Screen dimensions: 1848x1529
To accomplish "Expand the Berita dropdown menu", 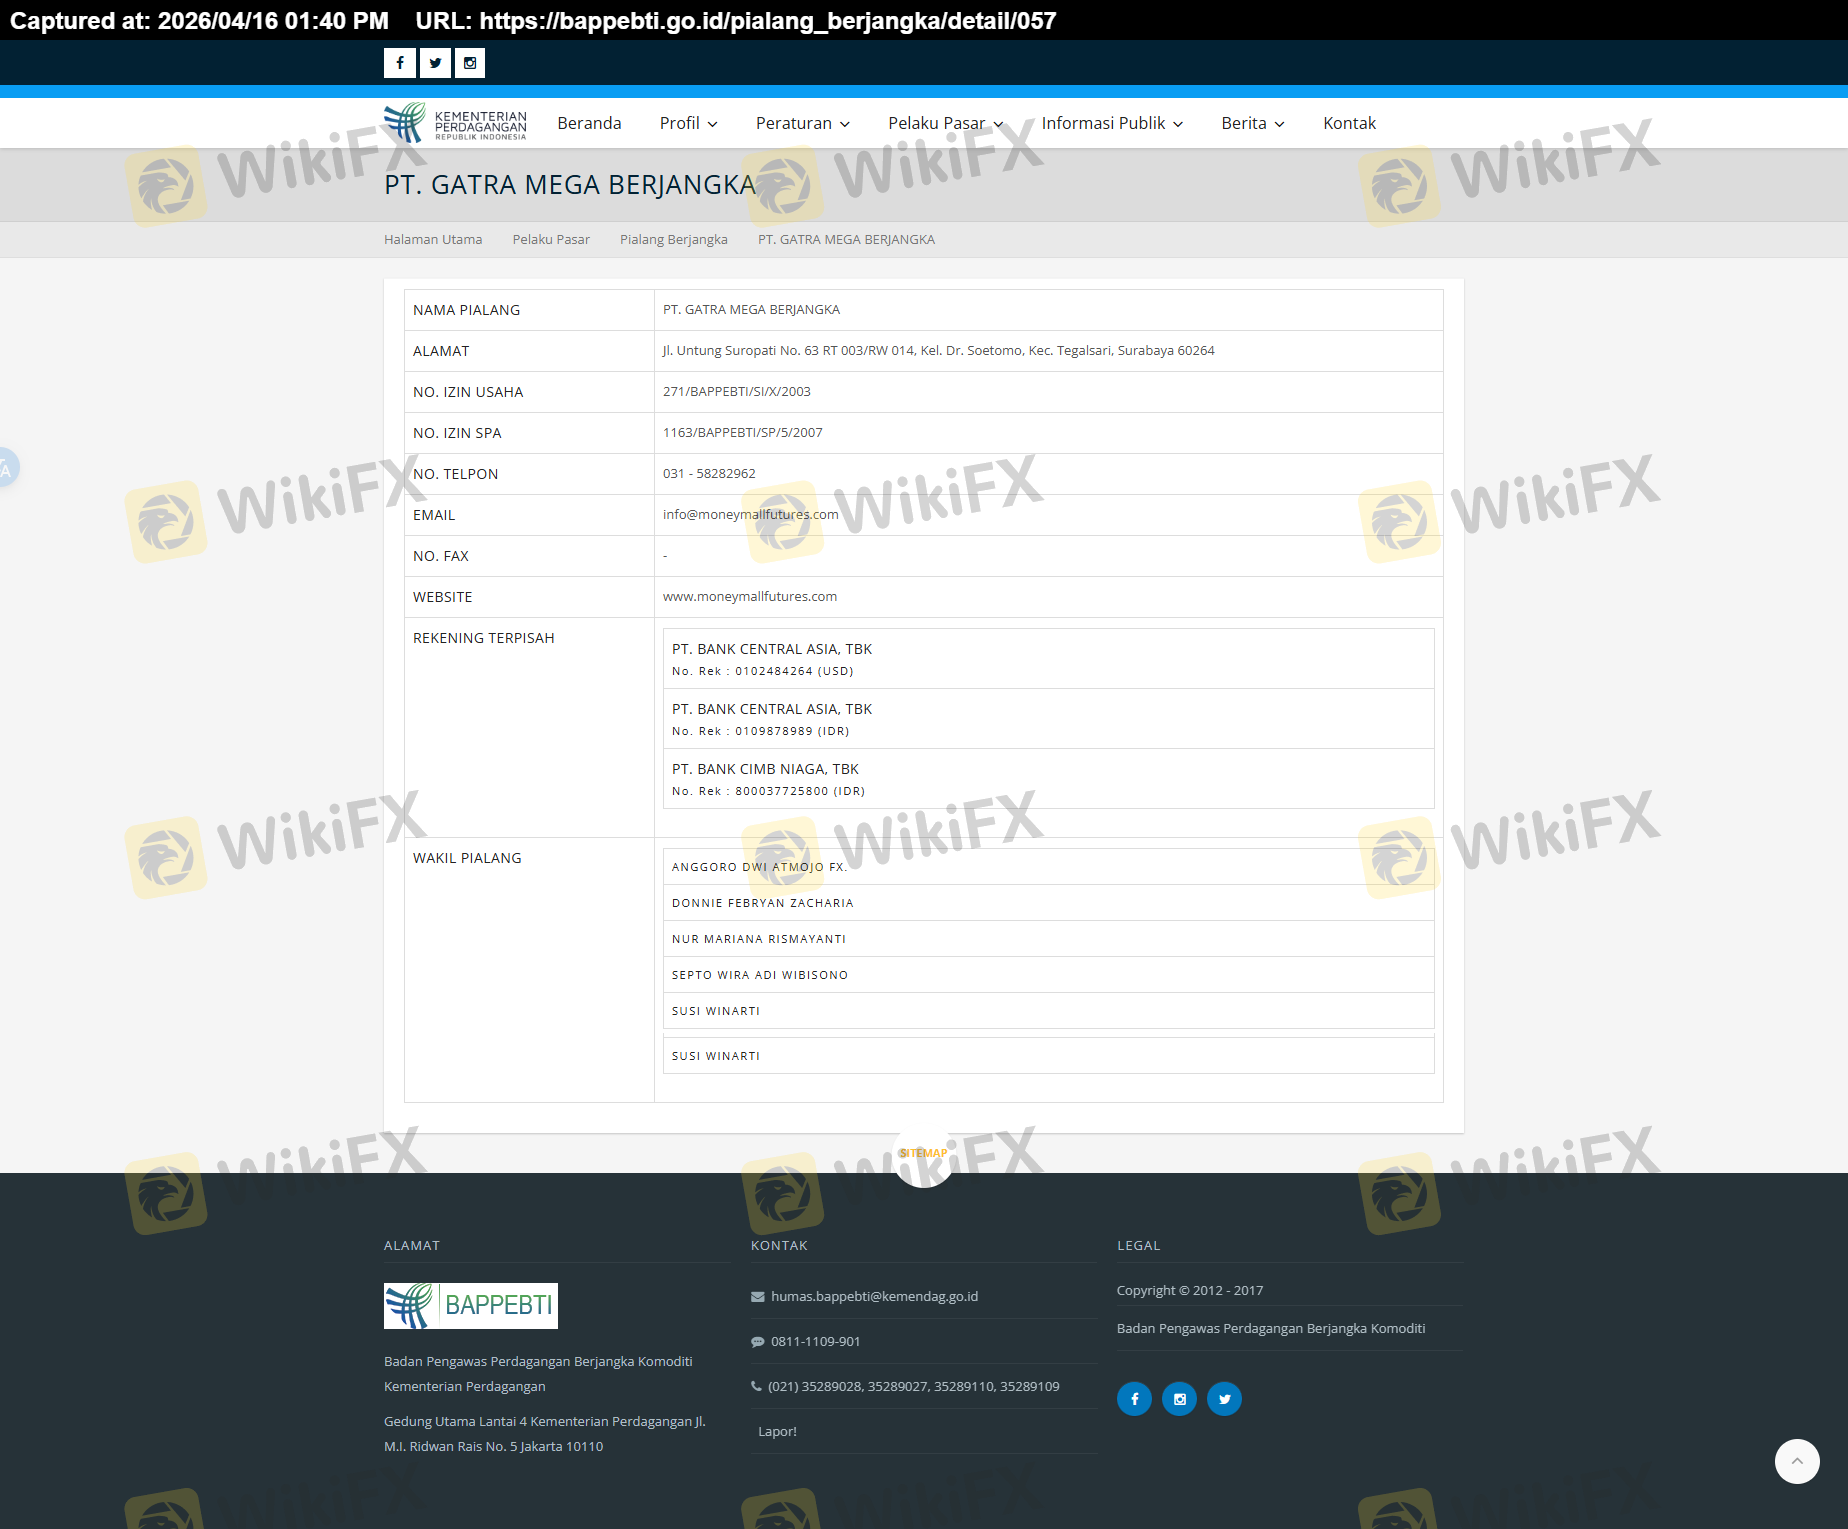I will point(1253,123).
